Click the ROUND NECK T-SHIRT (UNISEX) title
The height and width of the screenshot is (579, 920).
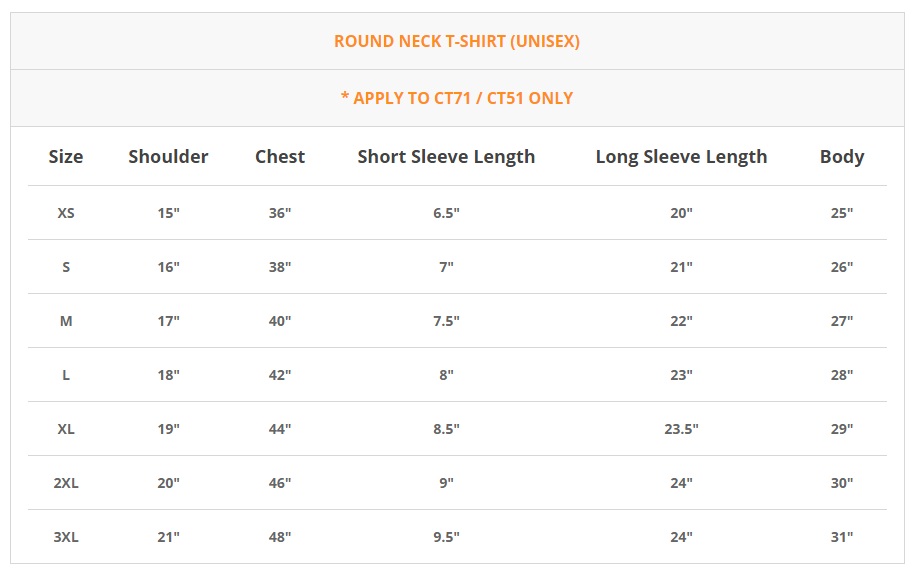tap(457, 41)
